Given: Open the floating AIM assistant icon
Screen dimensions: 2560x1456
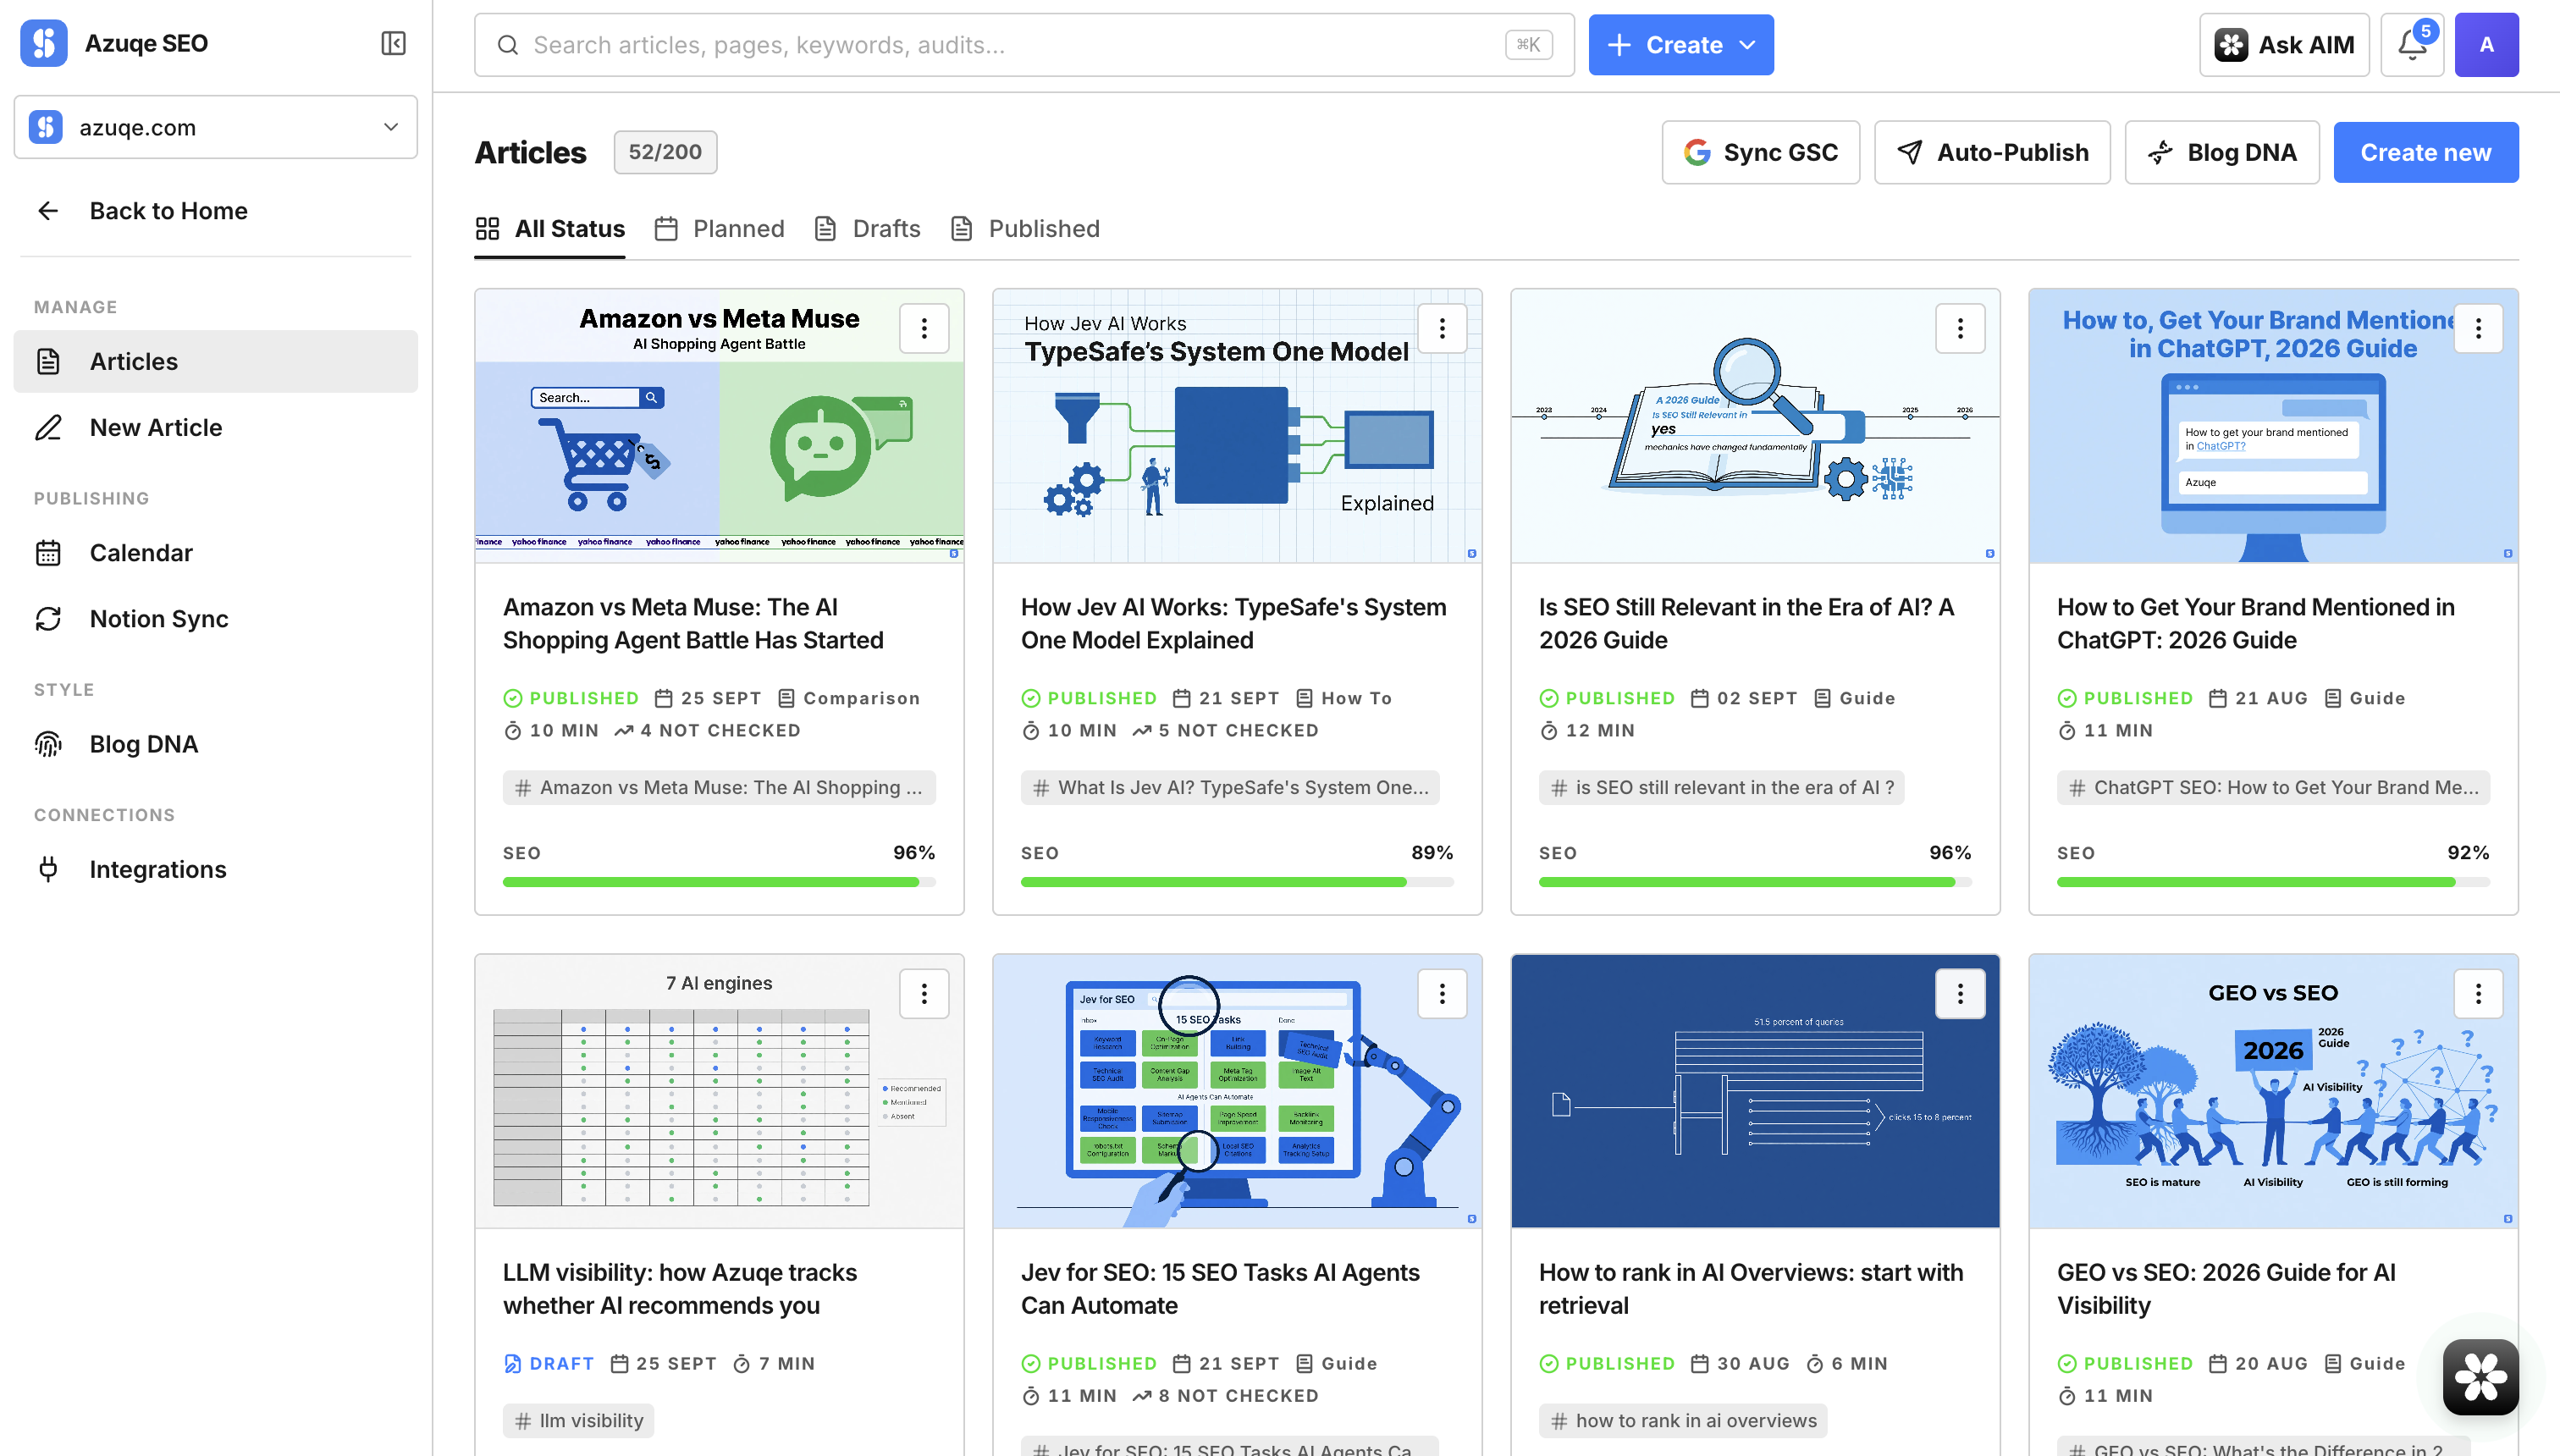Looking at the screenshot, I should coord(2480,1377).
